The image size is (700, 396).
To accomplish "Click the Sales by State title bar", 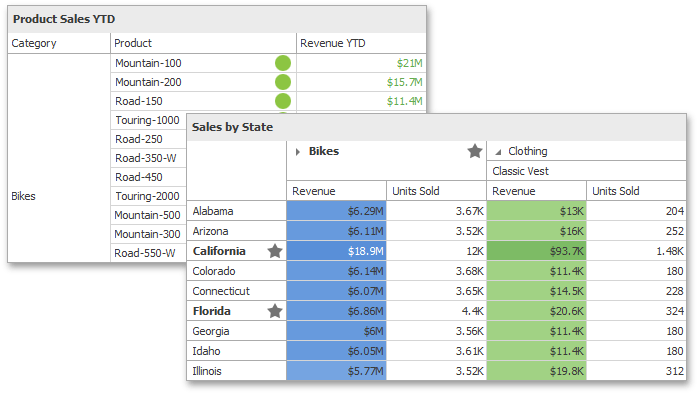I will [x=436, y=127].
